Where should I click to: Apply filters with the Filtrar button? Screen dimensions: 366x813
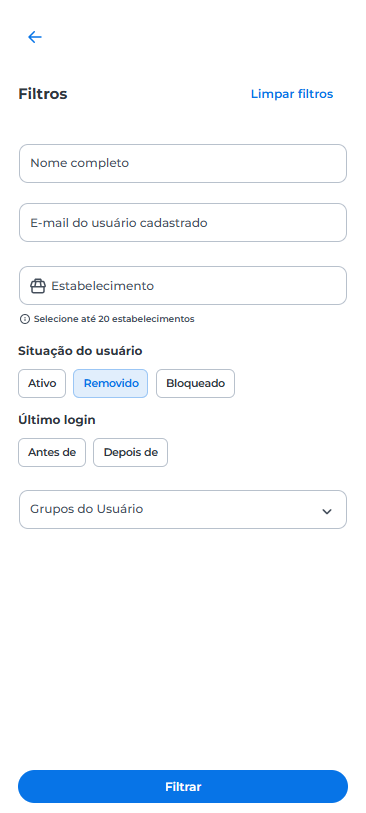click(x=183, y=787)
